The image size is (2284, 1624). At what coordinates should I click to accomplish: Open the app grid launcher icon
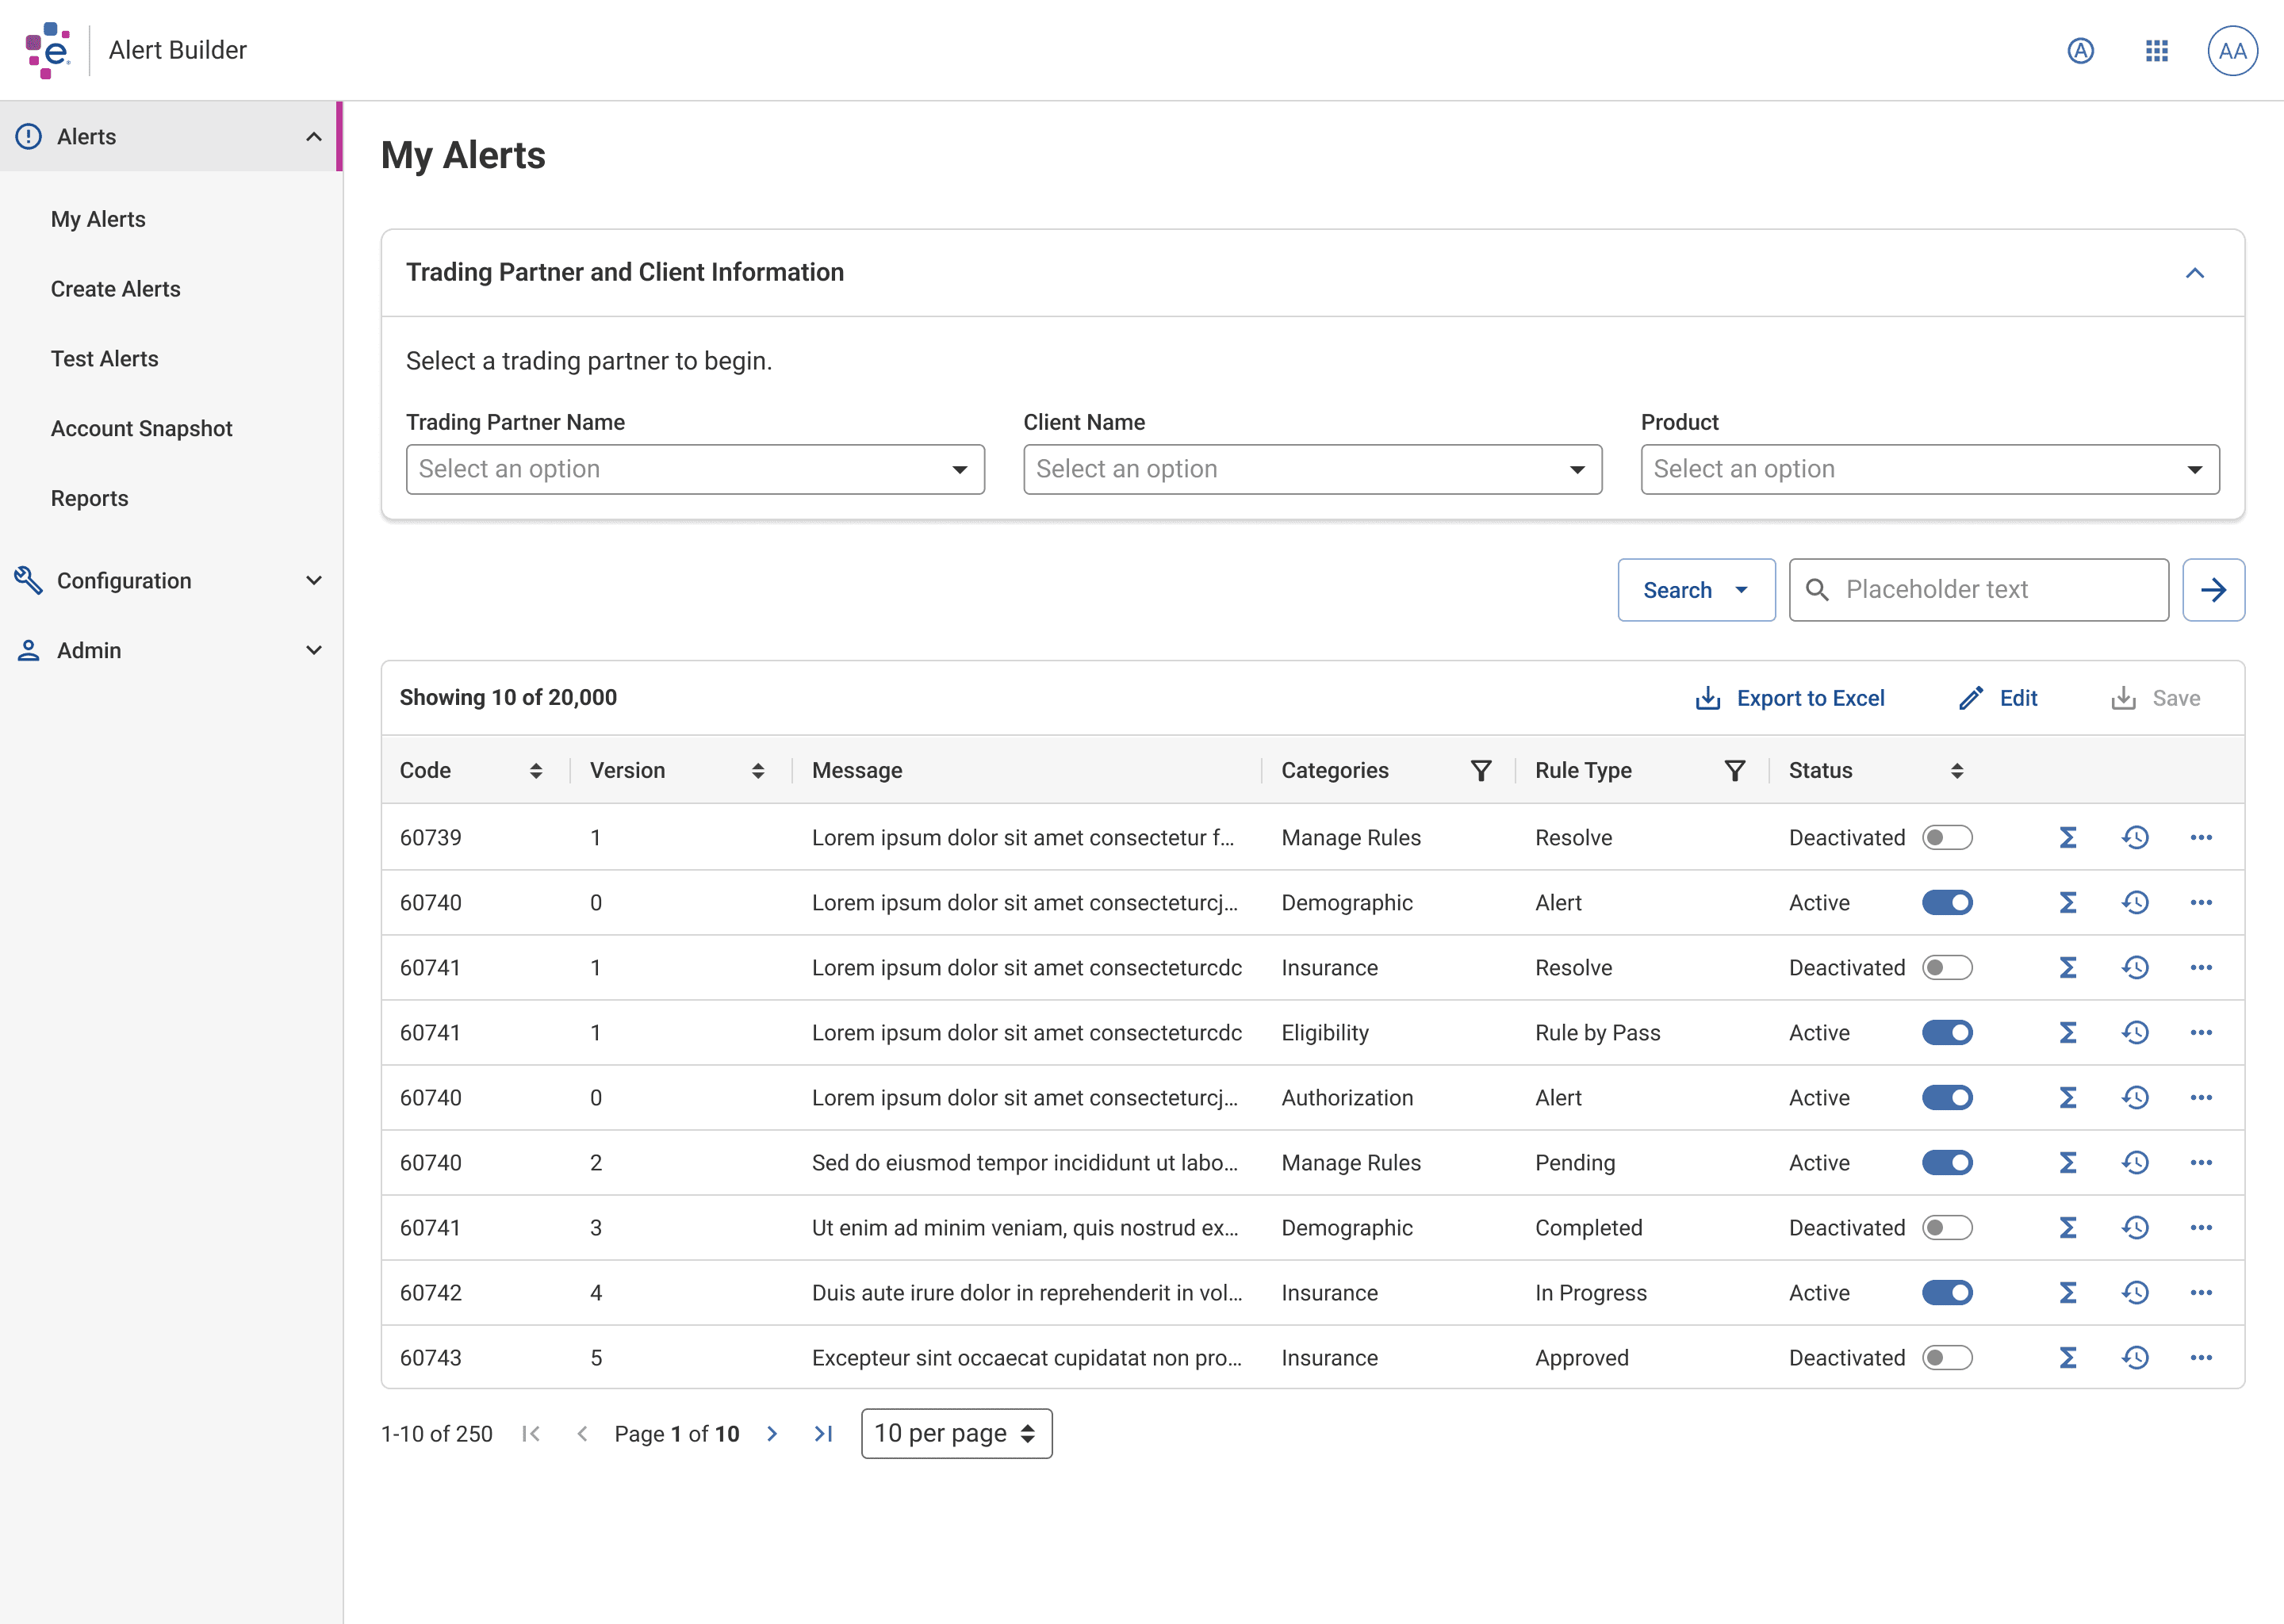pyautogui.click(x=2156, y=51)
